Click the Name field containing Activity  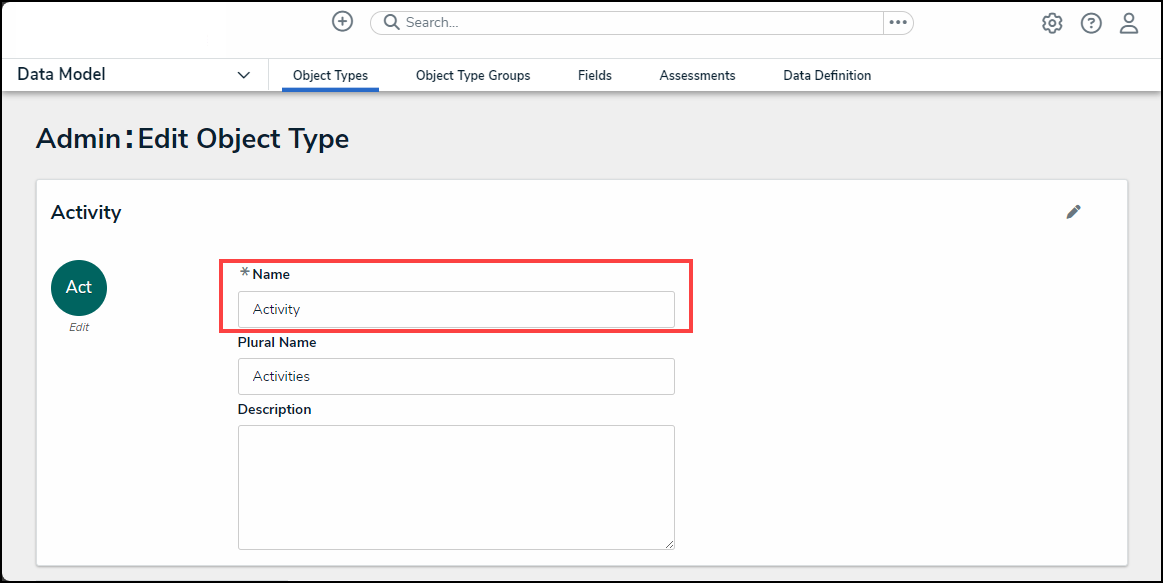(456, 310)
